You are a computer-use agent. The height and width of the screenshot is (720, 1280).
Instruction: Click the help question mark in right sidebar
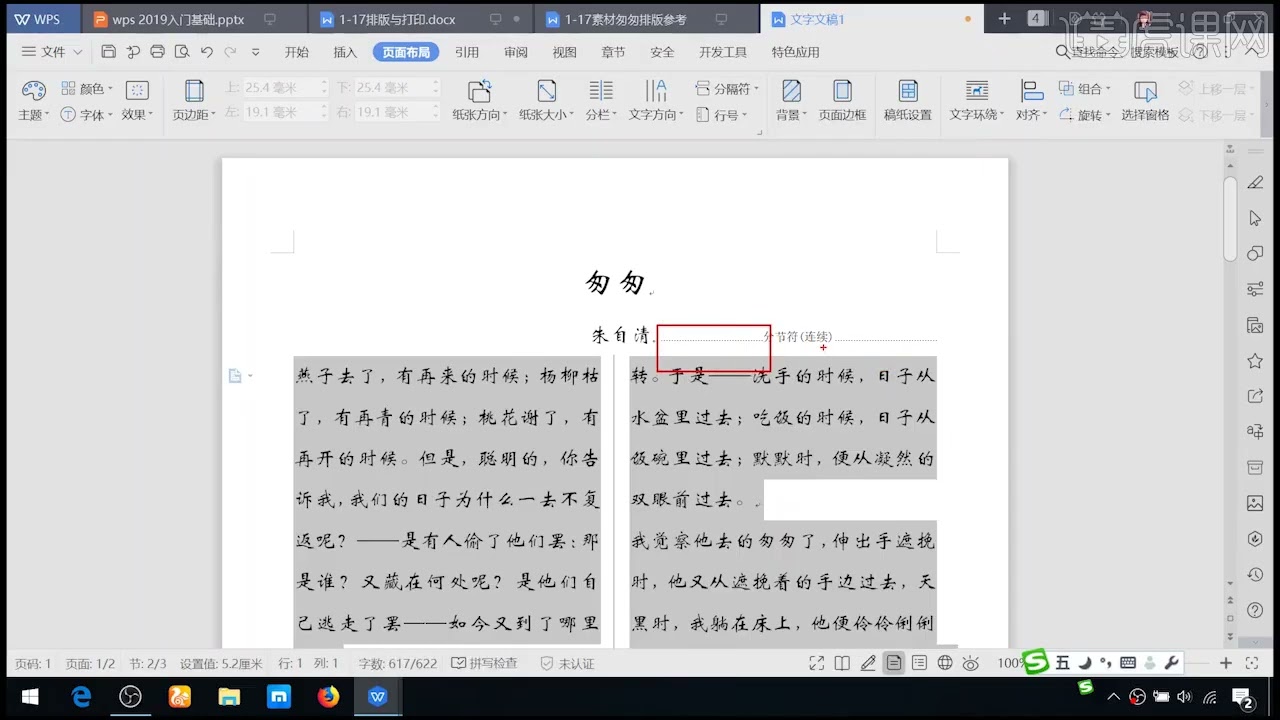coord(1255,610)
